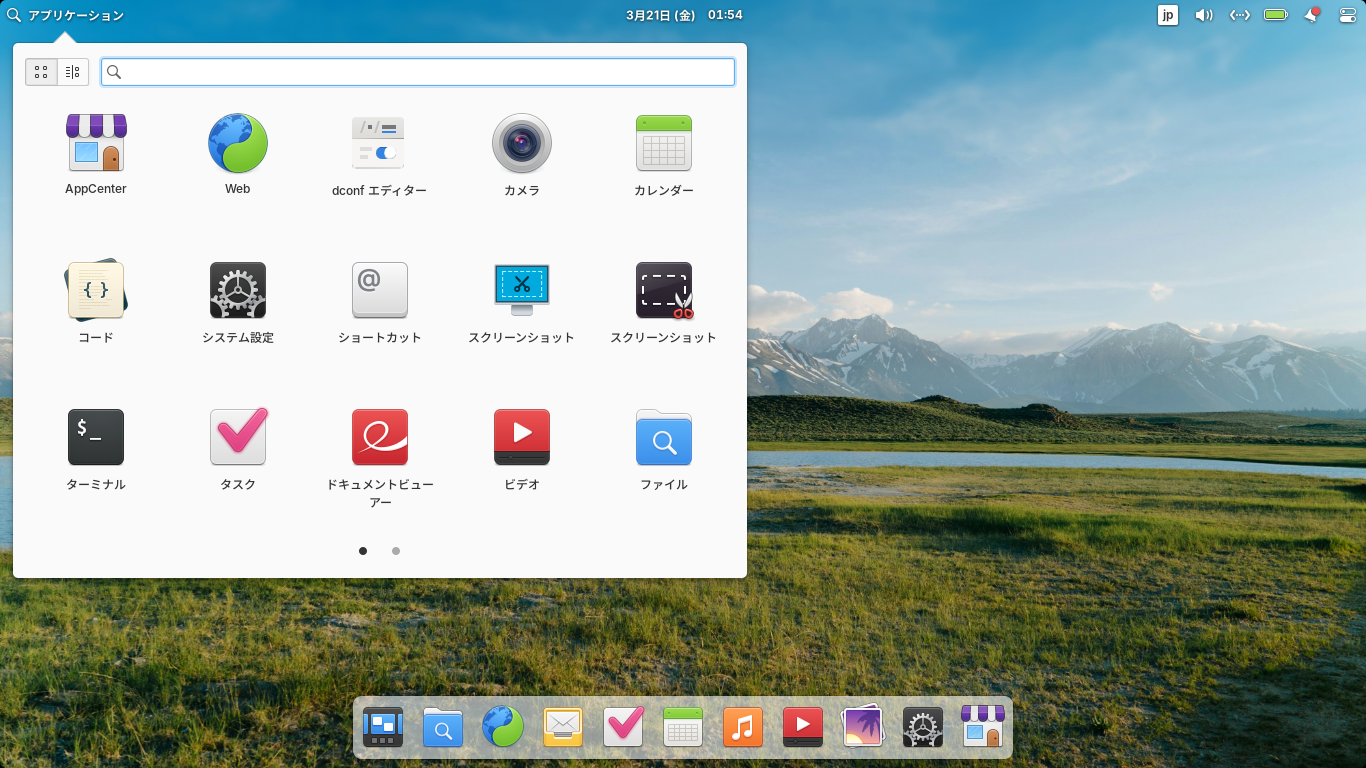Open the アプリケーション menu in the panel
The image size is (1366, 768).
pos(66,15)
